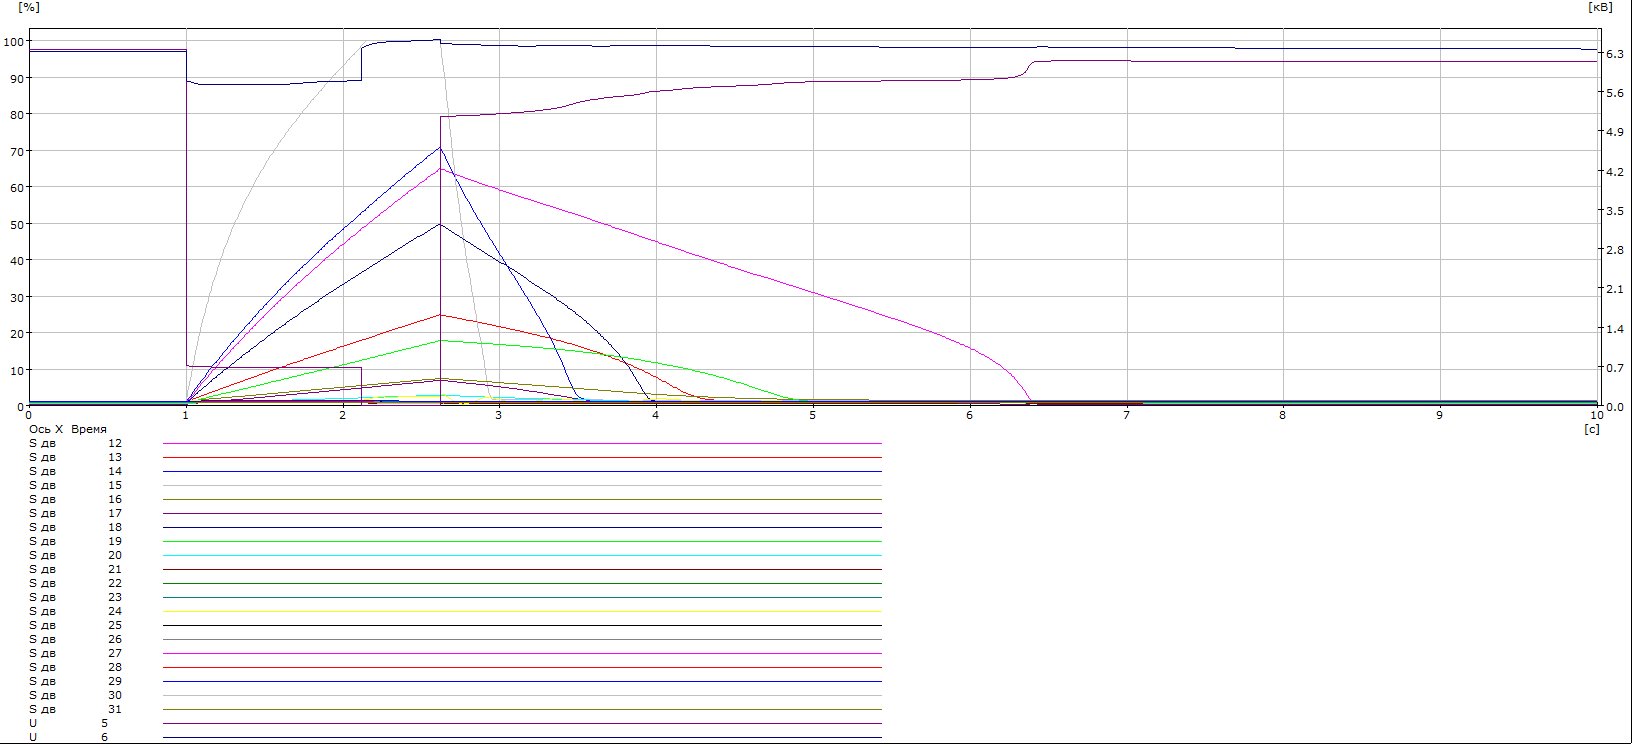1637x748 pixels.
Task: Pick the "S дв 21" legend entry
Action: [455, 569]
